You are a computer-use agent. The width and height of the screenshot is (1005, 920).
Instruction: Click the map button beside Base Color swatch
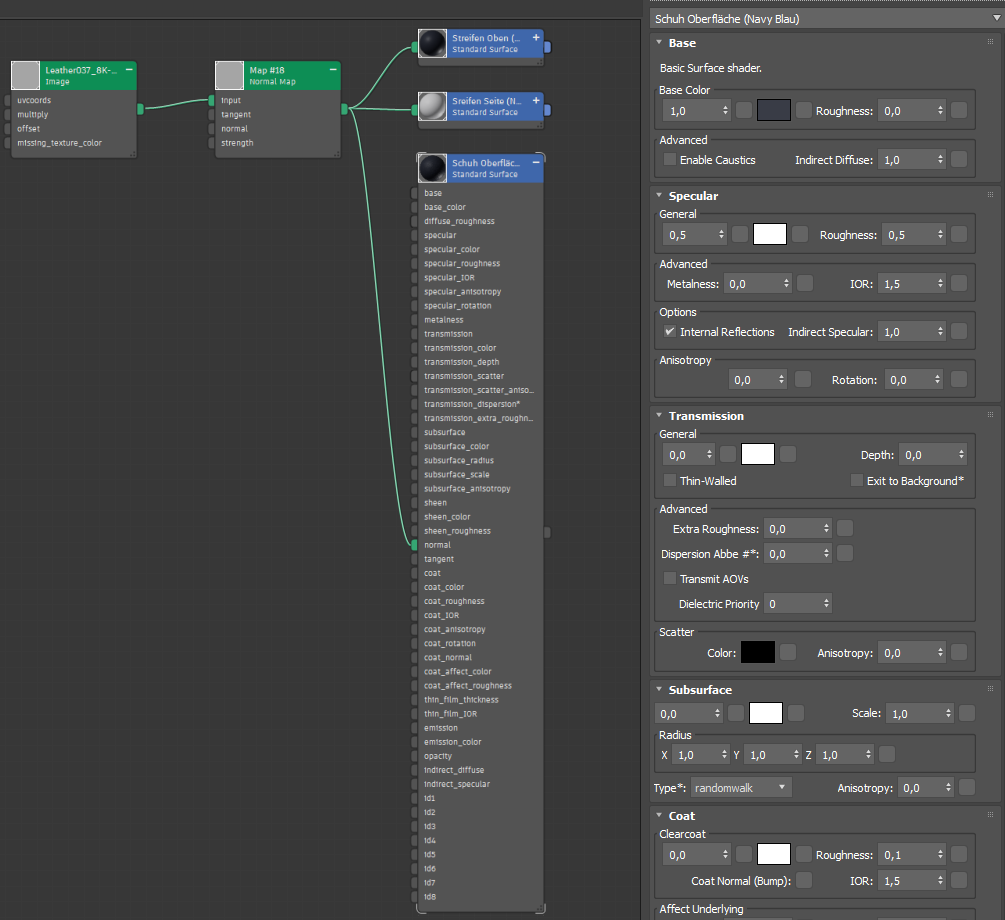[804, 111]
